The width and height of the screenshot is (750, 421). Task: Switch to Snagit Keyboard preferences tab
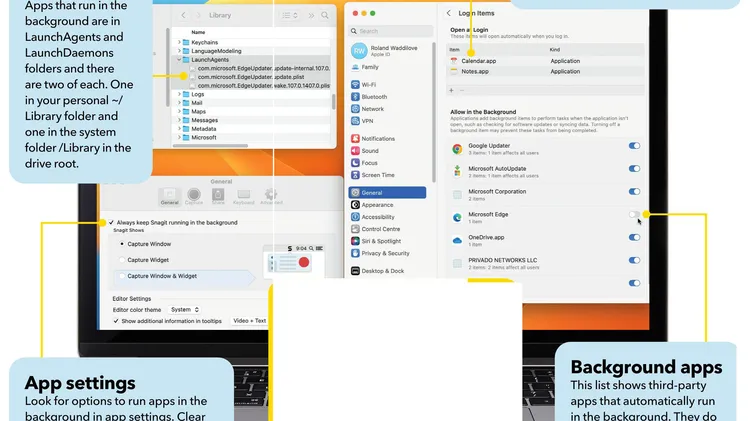tap(243, 197)
